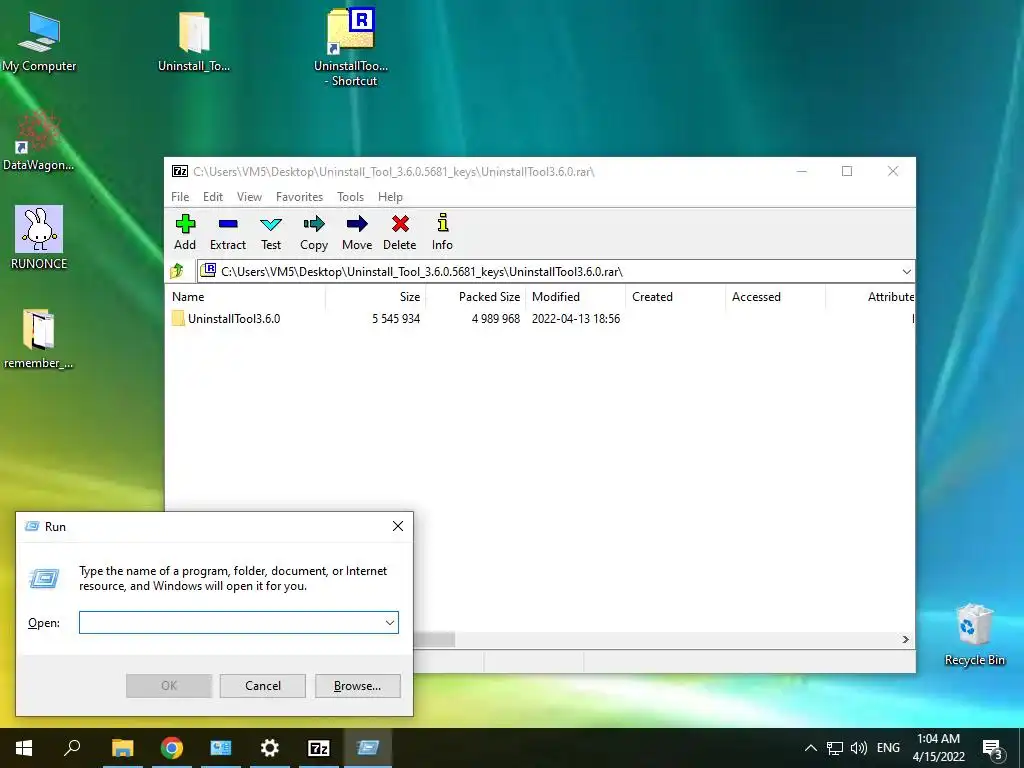Image resolution: width=1024 pixels, height=768 pixels.
Task: Select the 5 545 934 size cell
Action: tap(396, 319)
